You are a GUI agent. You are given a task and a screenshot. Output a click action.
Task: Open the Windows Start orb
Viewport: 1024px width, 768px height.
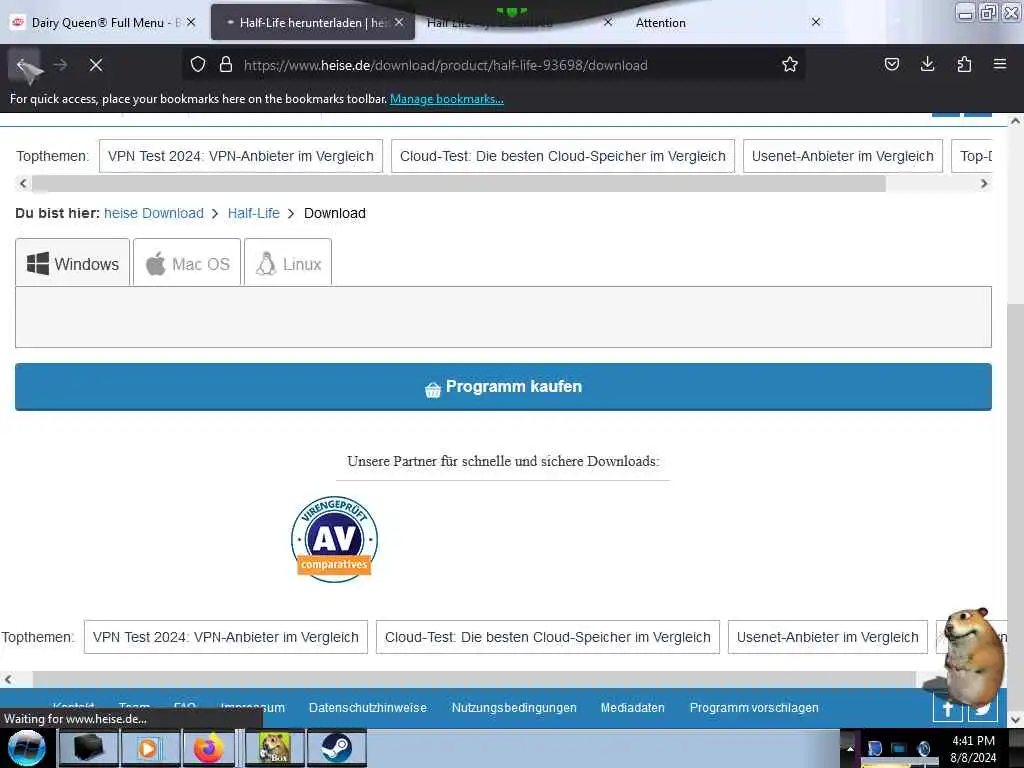(x=27, y=748)
